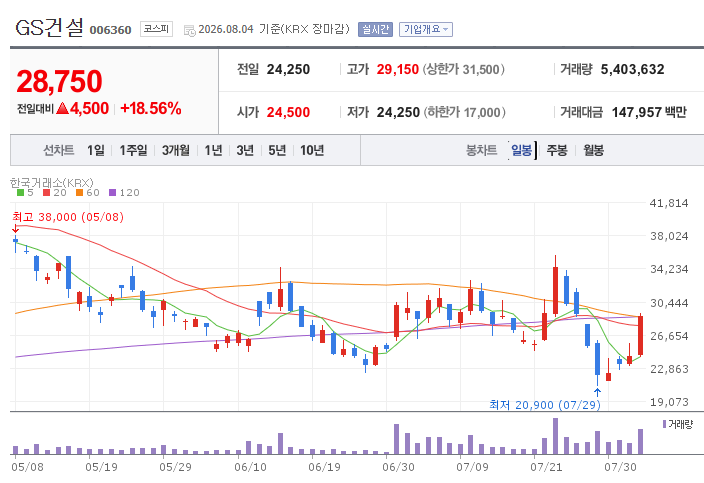Screen dimensions: 704x483
Task: Click the GS건설 stock name heading
Action: 49,28
